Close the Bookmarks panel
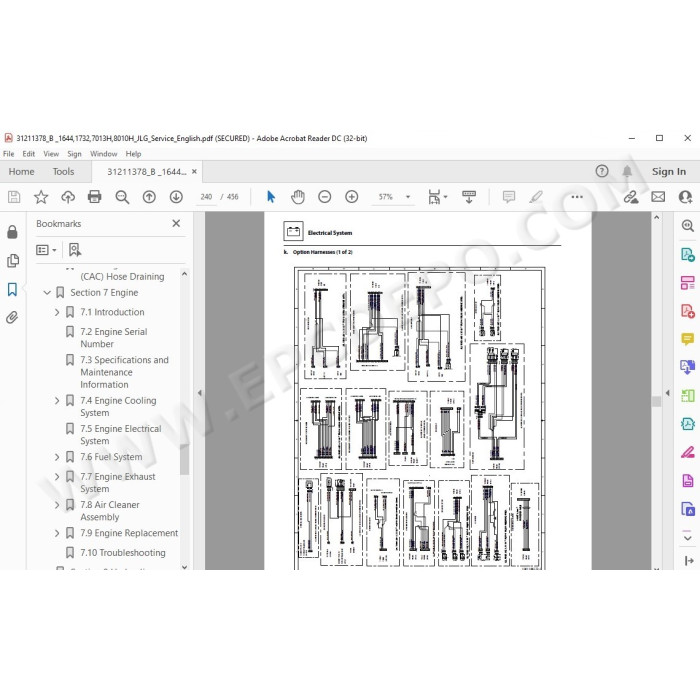This screenshot has width=700, height=700. pos(176,223)
